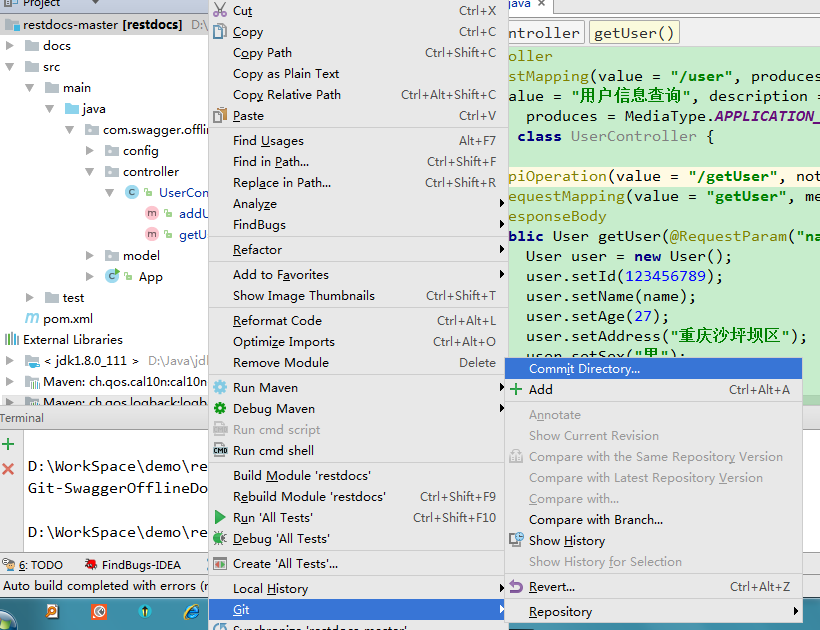Expand the test folder

(x=30, y=297)
